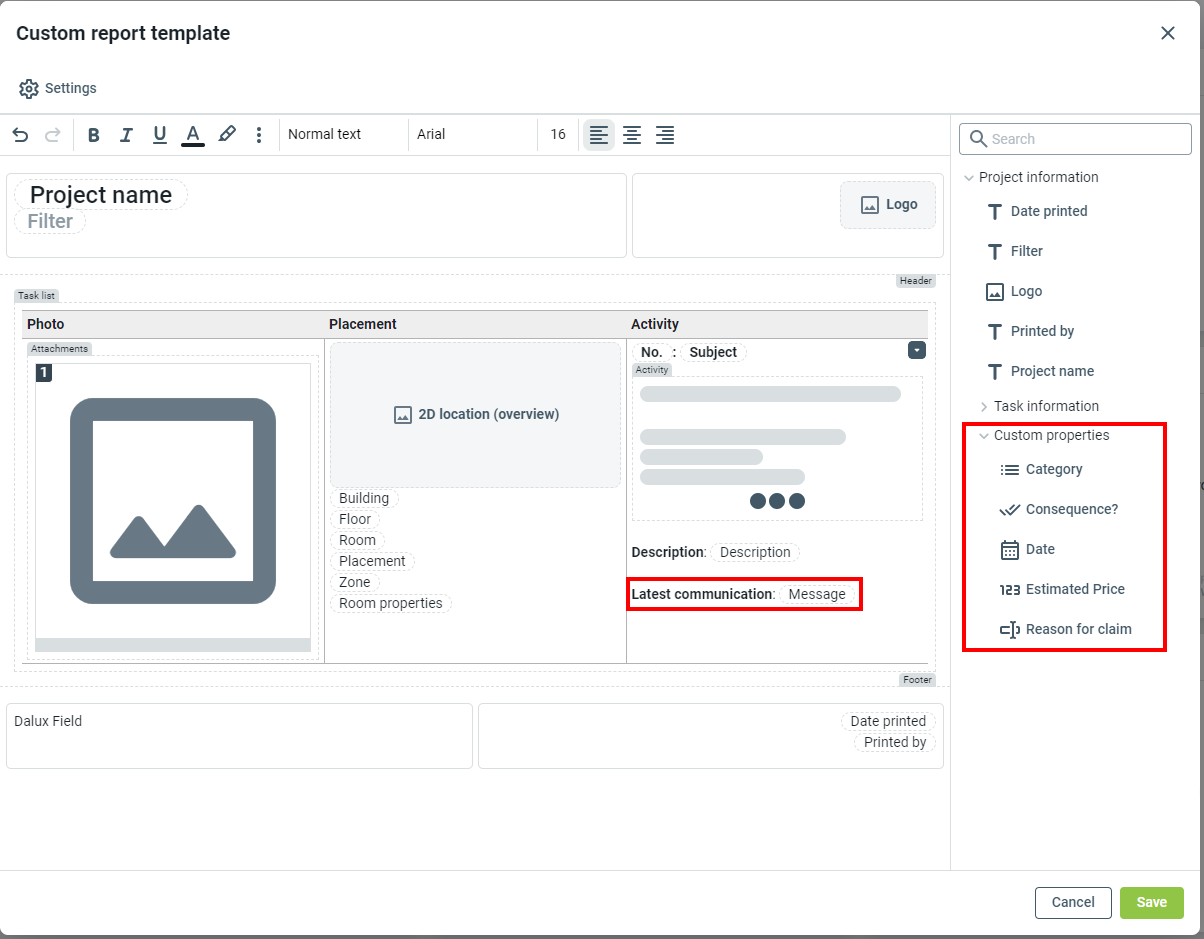The height and width of the screenshot is (939, 1204).
Task: Center align the text
Action: tap(632, 135)
